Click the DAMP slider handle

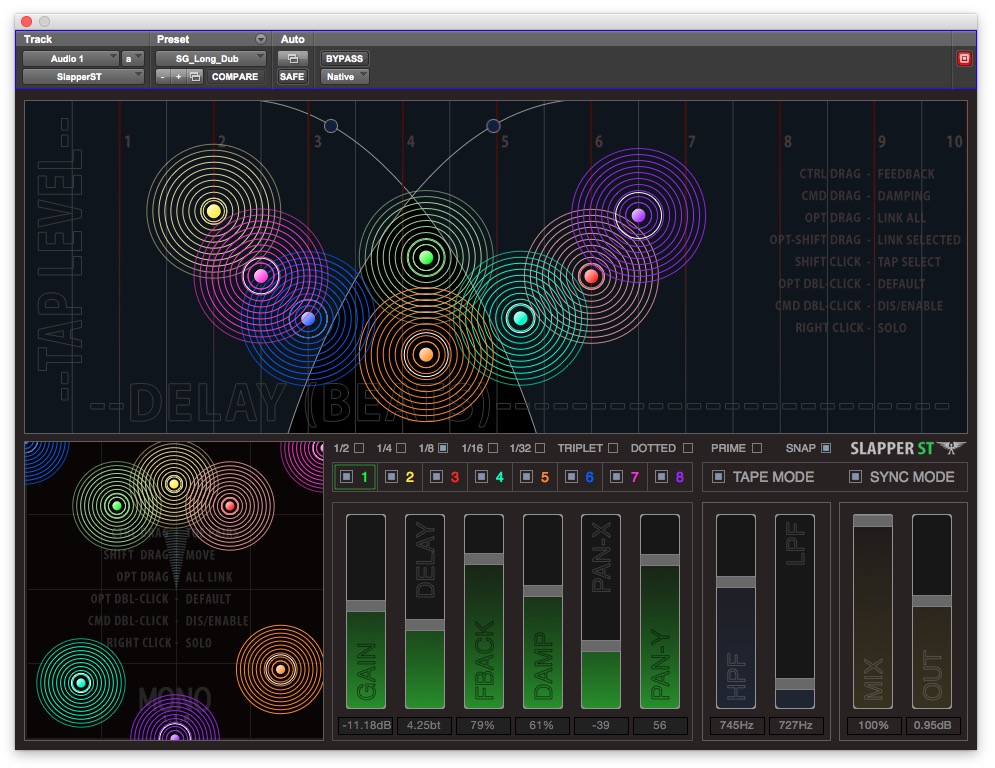[543, 590]
